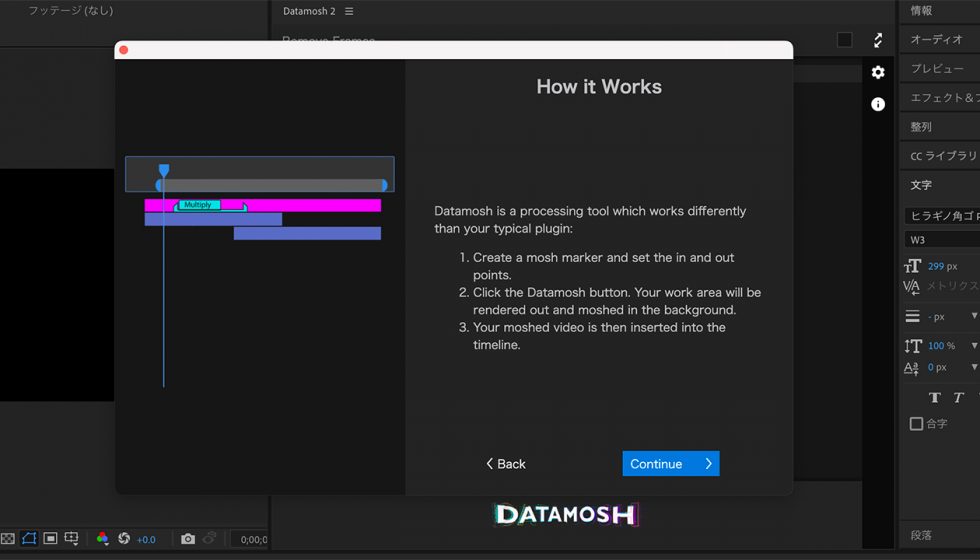
Task: Toggle mask and shape path visibility
Action: click(x=29, y=538)
